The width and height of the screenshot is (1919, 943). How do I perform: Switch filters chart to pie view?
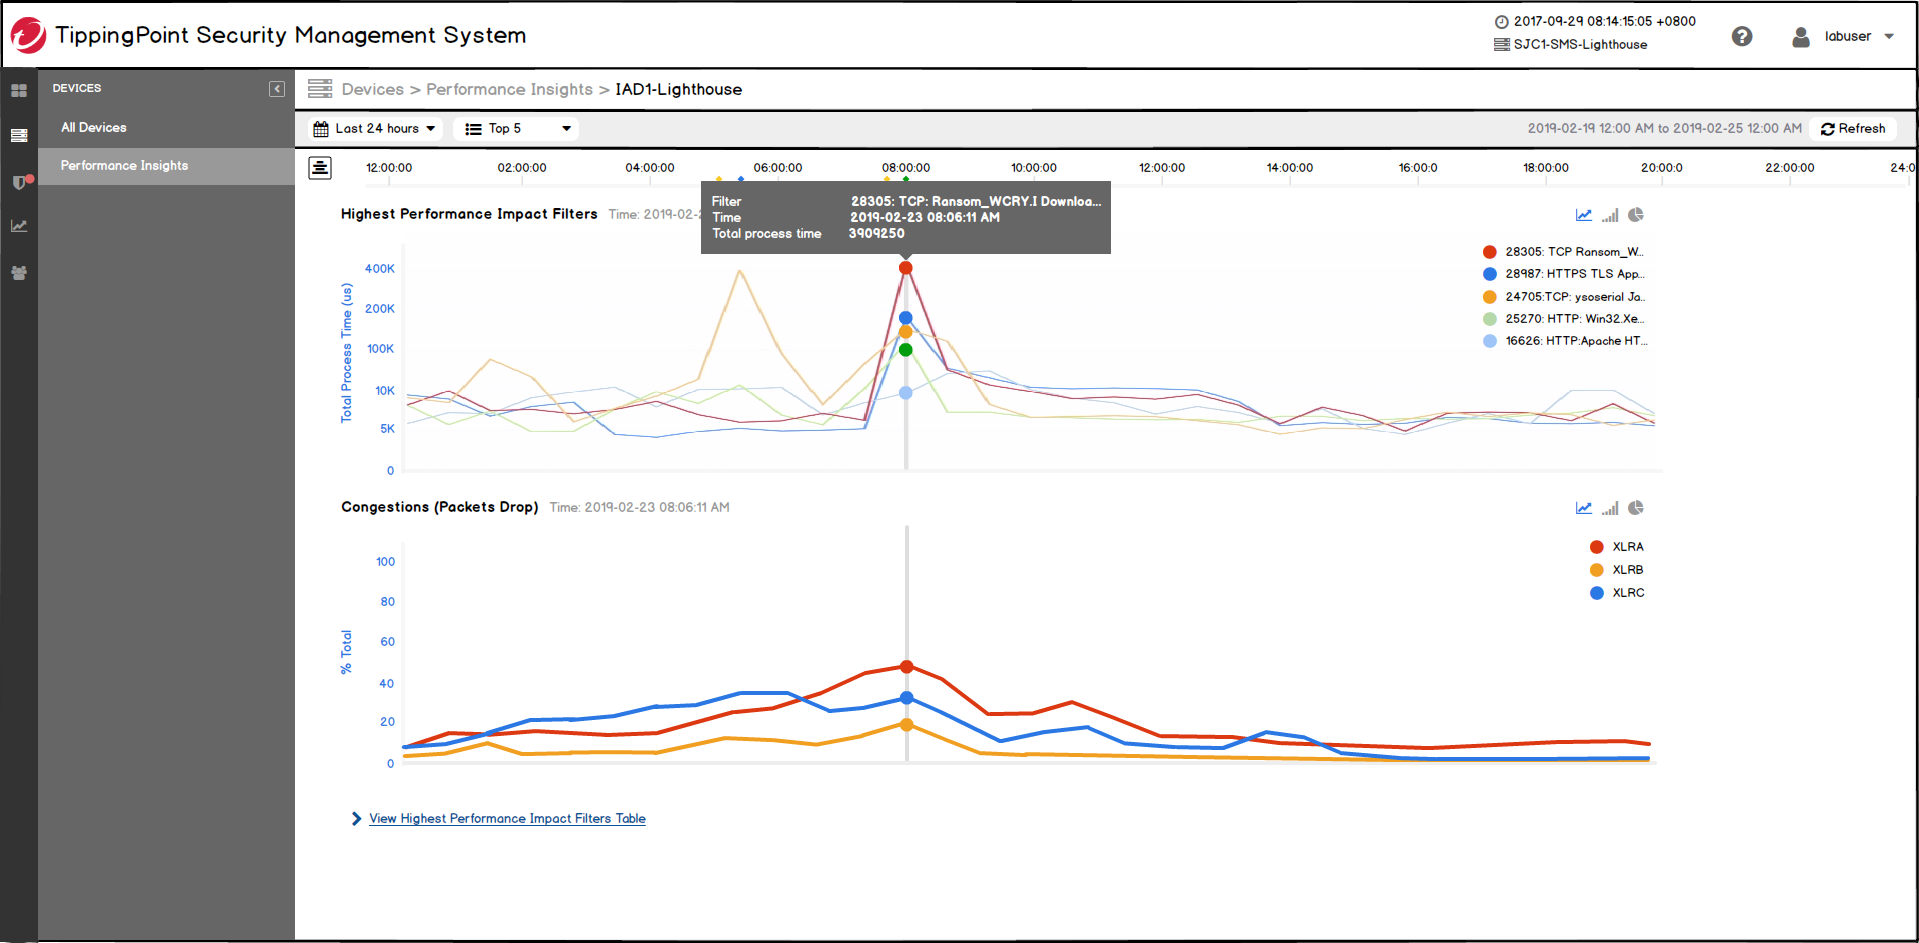(x=1636, y=215)
